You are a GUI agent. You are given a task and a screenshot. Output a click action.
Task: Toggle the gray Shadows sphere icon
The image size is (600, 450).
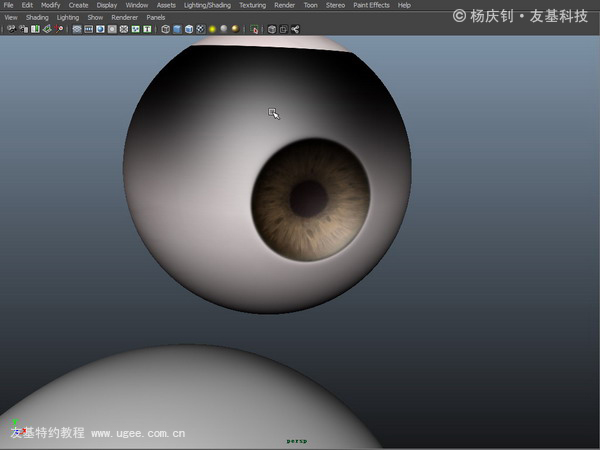point(224,29)
